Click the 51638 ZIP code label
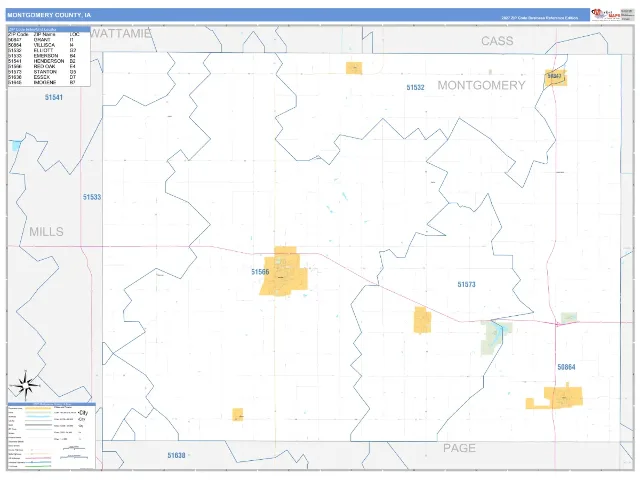 [x=176, y=455]
